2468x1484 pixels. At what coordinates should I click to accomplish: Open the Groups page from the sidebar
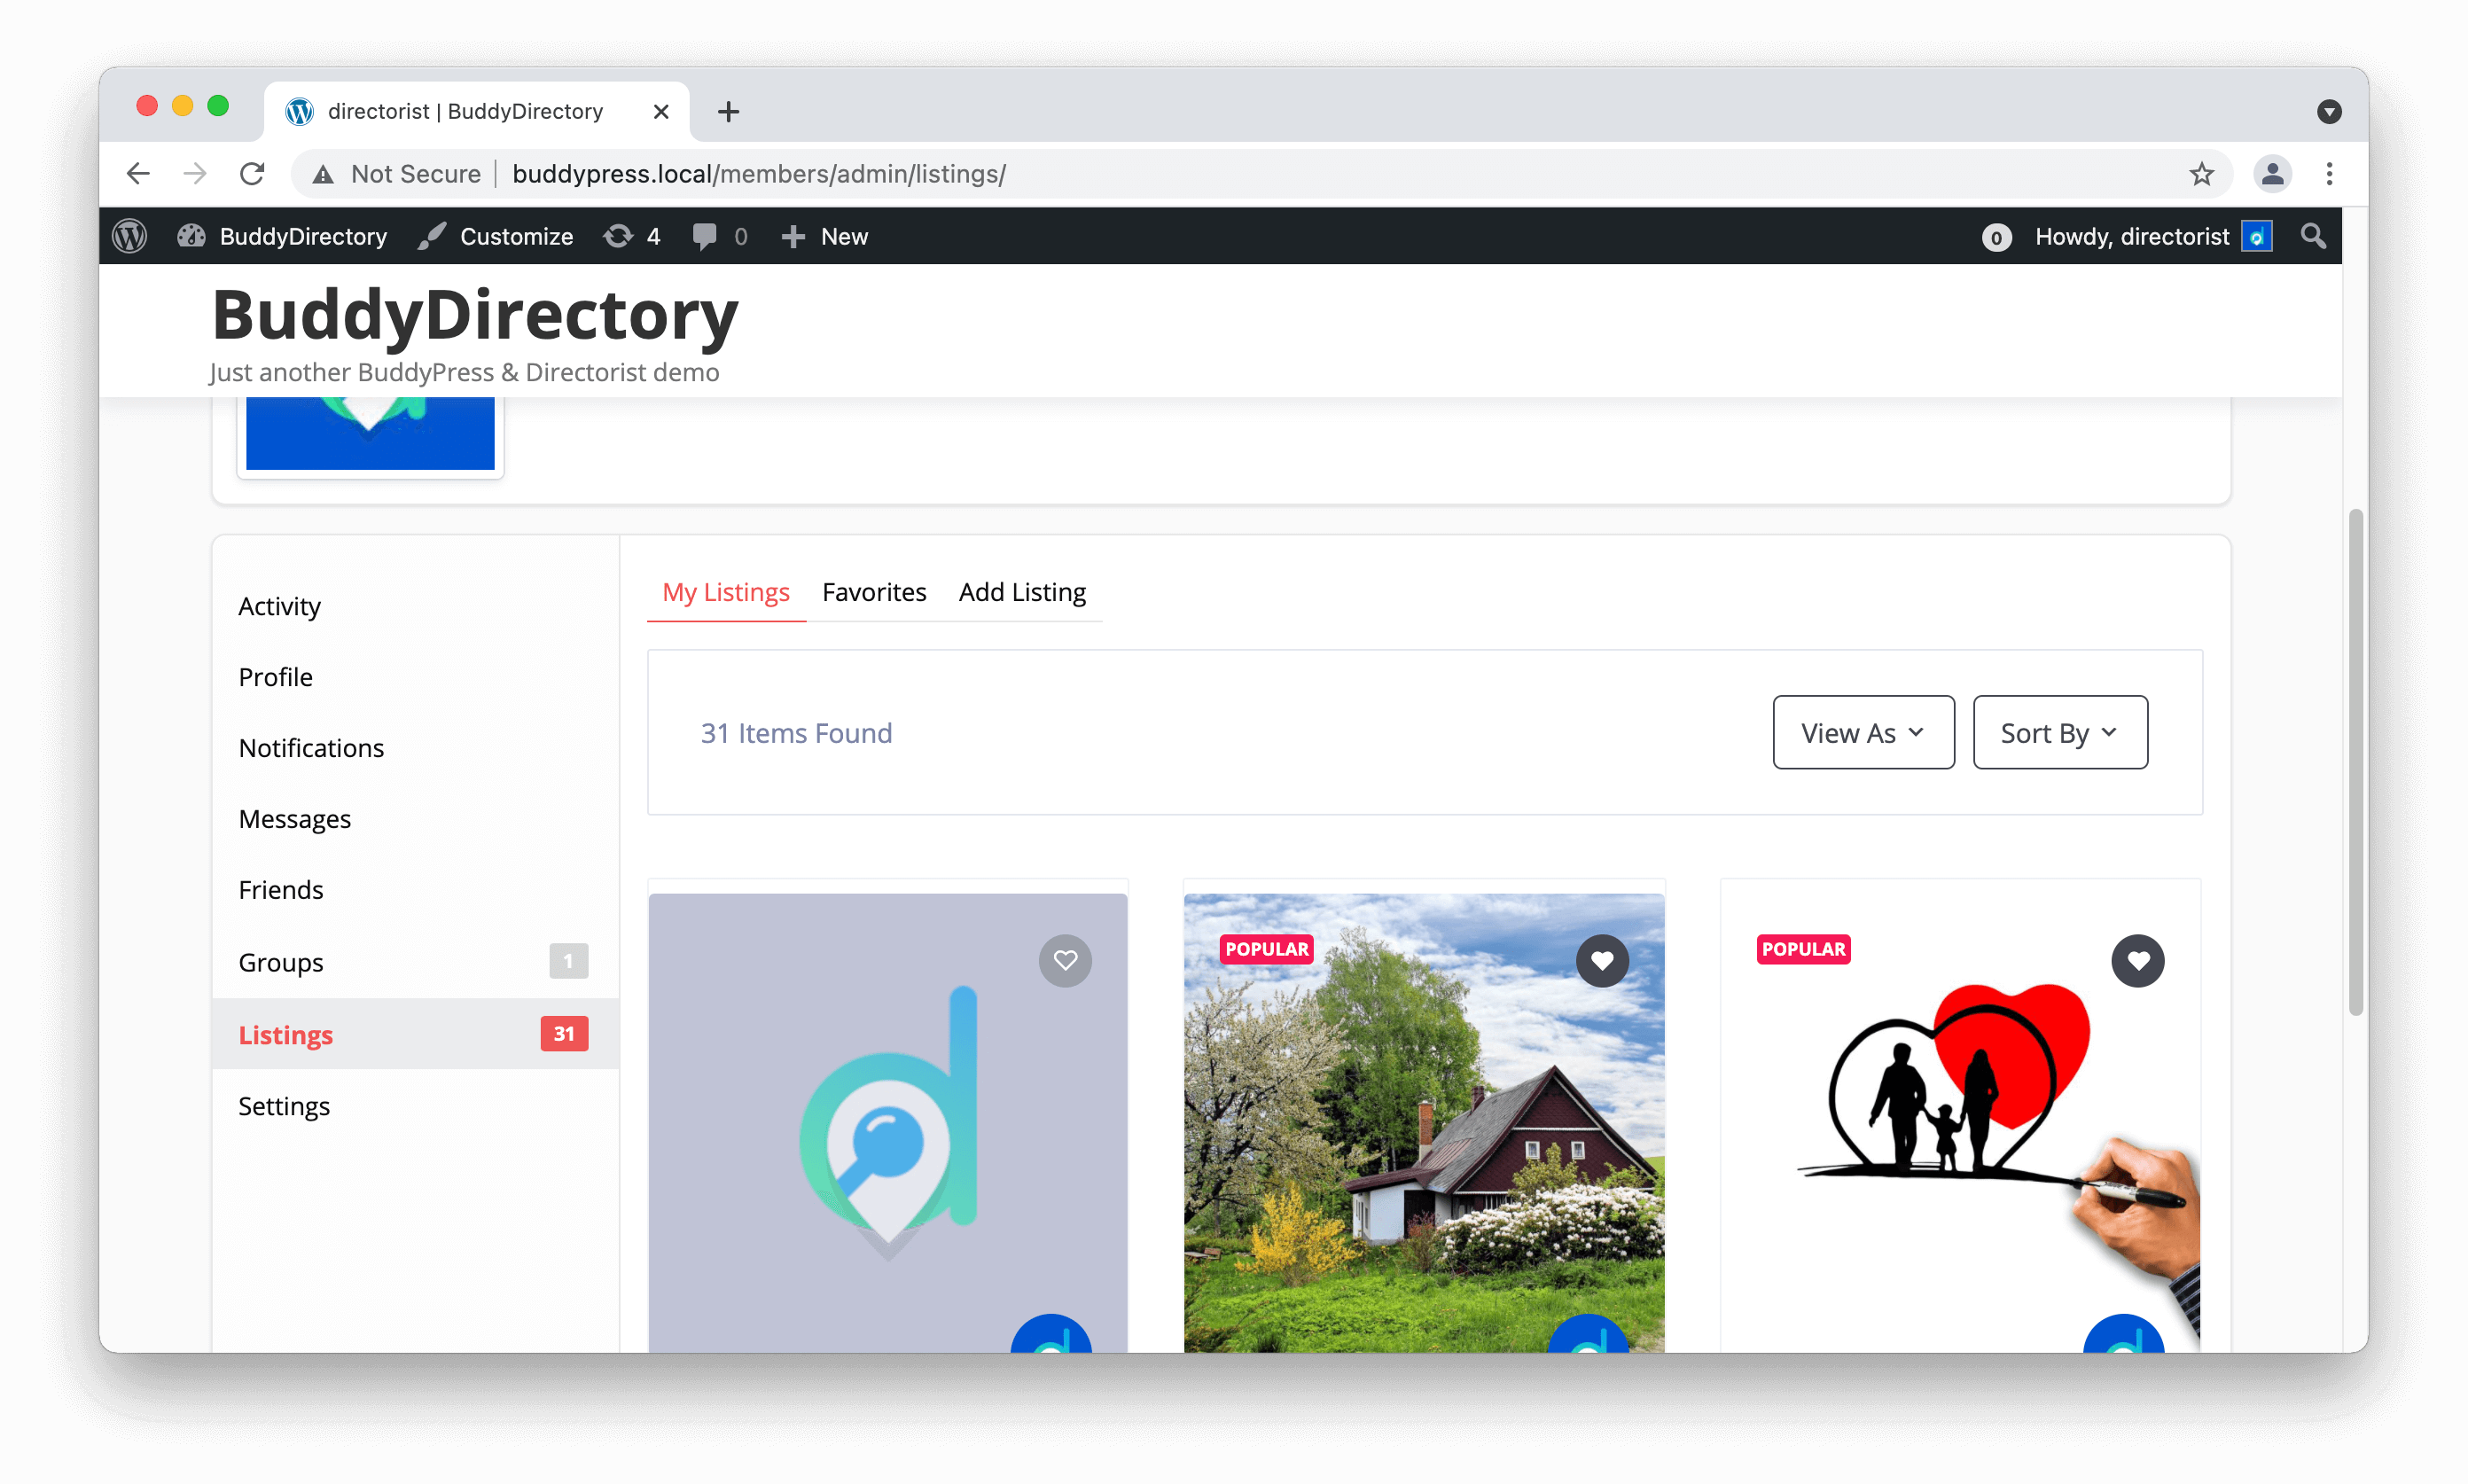point(280,961)
